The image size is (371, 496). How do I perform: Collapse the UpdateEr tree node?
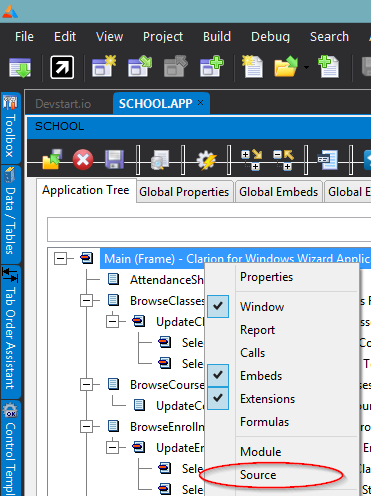[x=112, y=447]
